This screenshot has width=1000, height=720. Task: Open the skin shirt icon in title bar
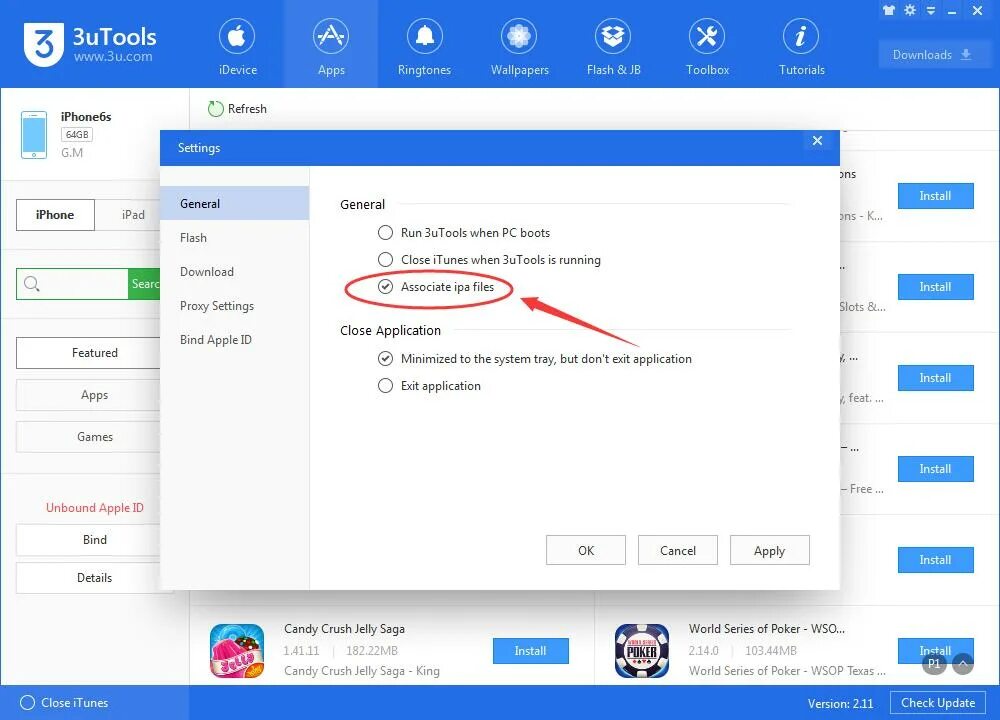888,10
